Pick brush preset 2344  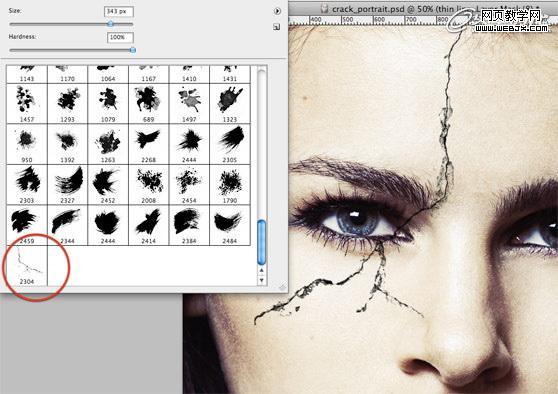pos(68,225)
